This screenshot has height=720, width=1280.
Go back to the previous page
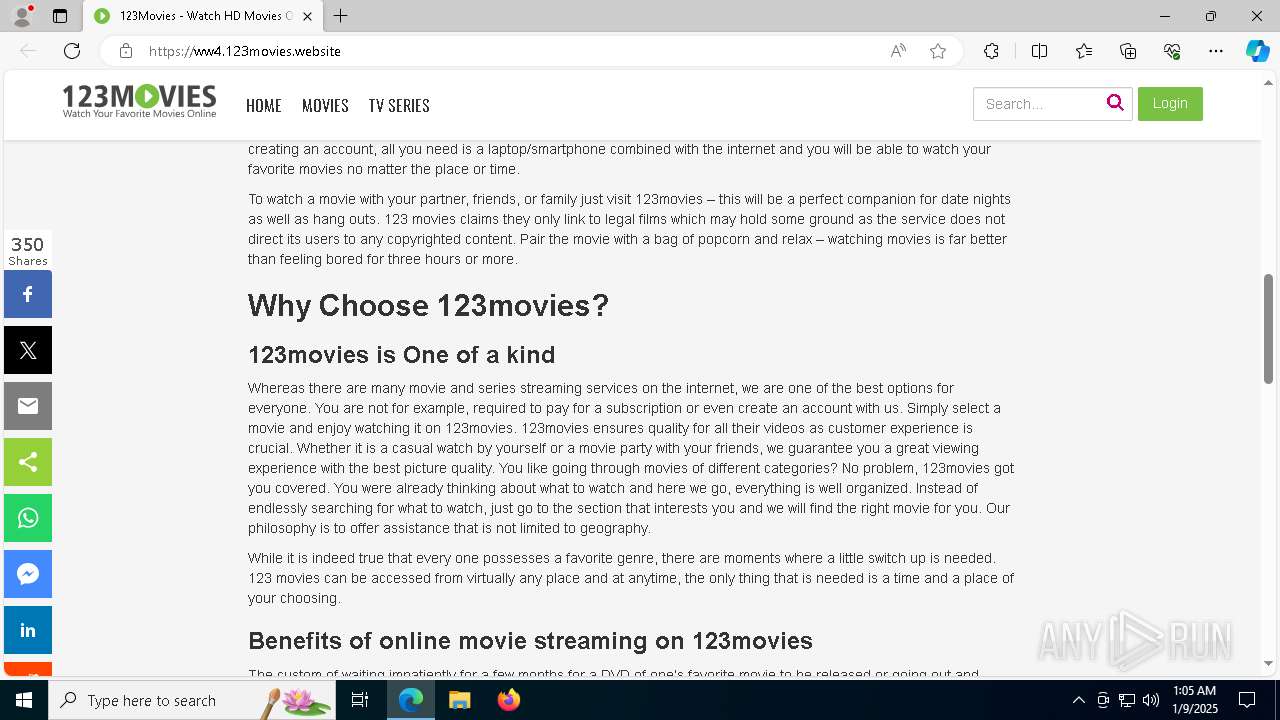pyautogui.click(x=28, y=51)
